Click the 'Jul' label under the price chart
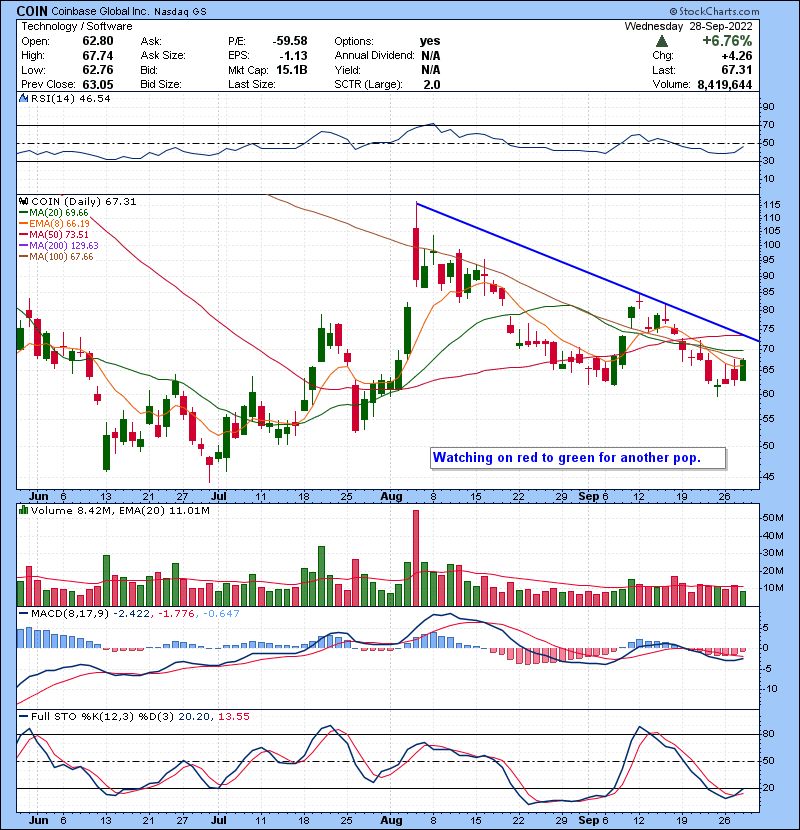 point(219,497)
